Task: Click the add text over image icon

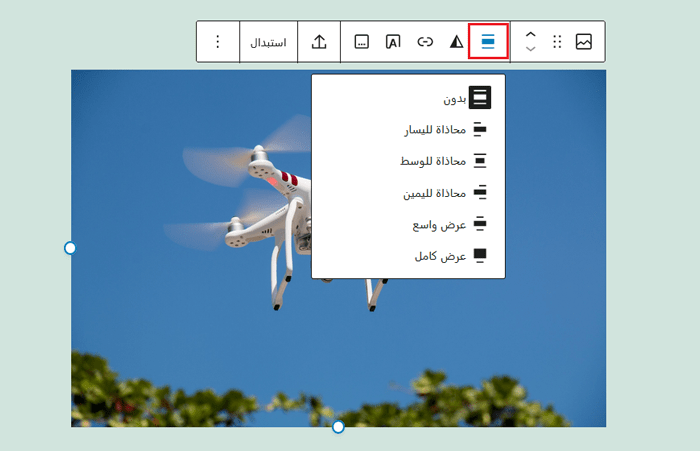Action: point(393,42)
